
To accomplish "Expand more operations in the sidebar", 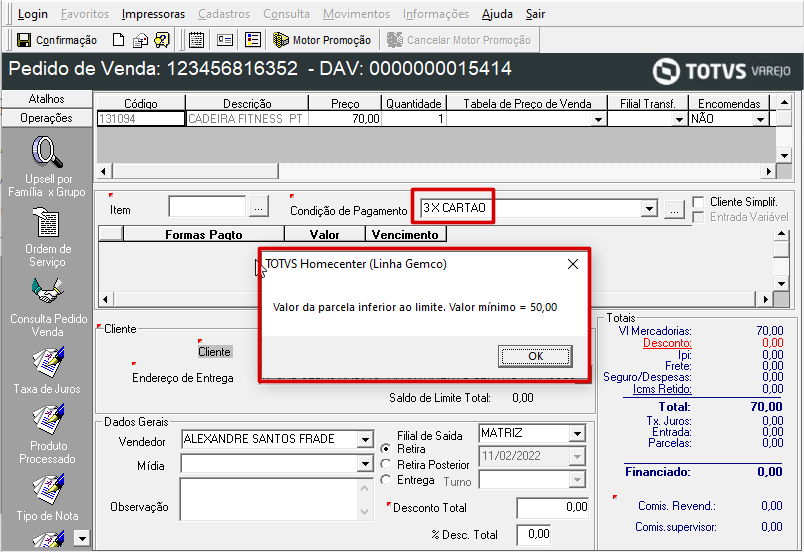I will [x=82, y=538].
